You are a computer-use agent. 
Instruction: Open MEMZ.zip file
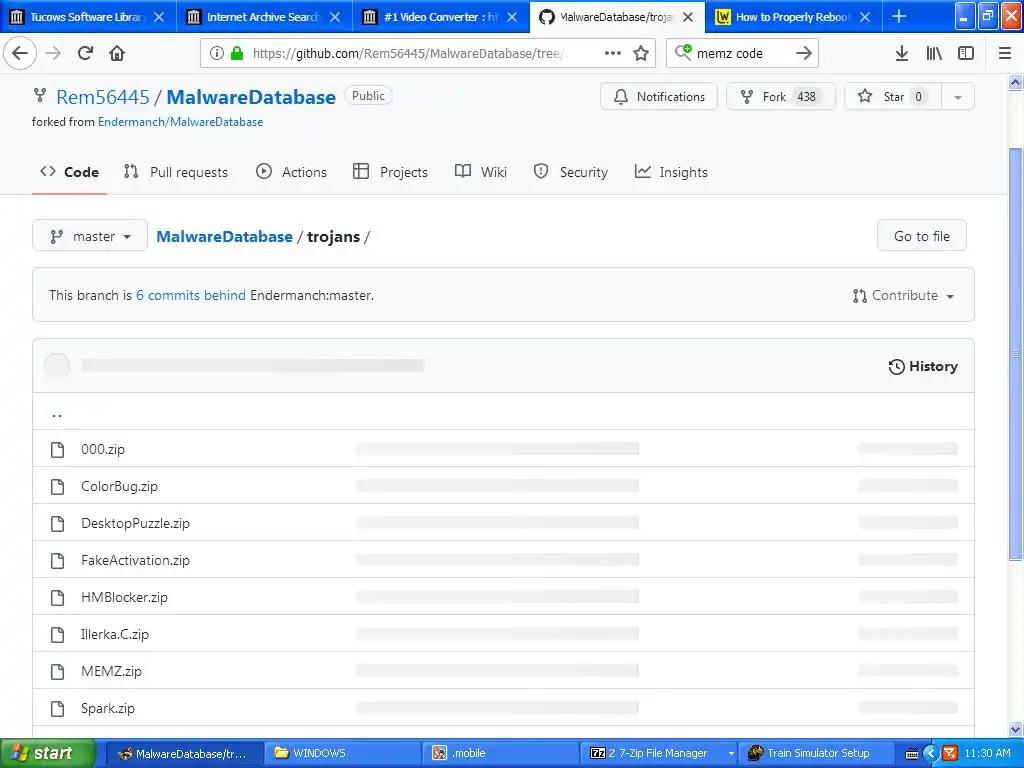coord(111,671)
